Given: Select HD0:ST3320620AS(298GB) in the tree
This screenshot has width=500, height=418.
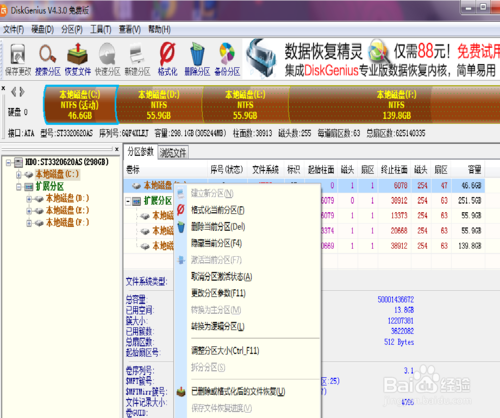Looking at the screenshot, I should [67, 162].
